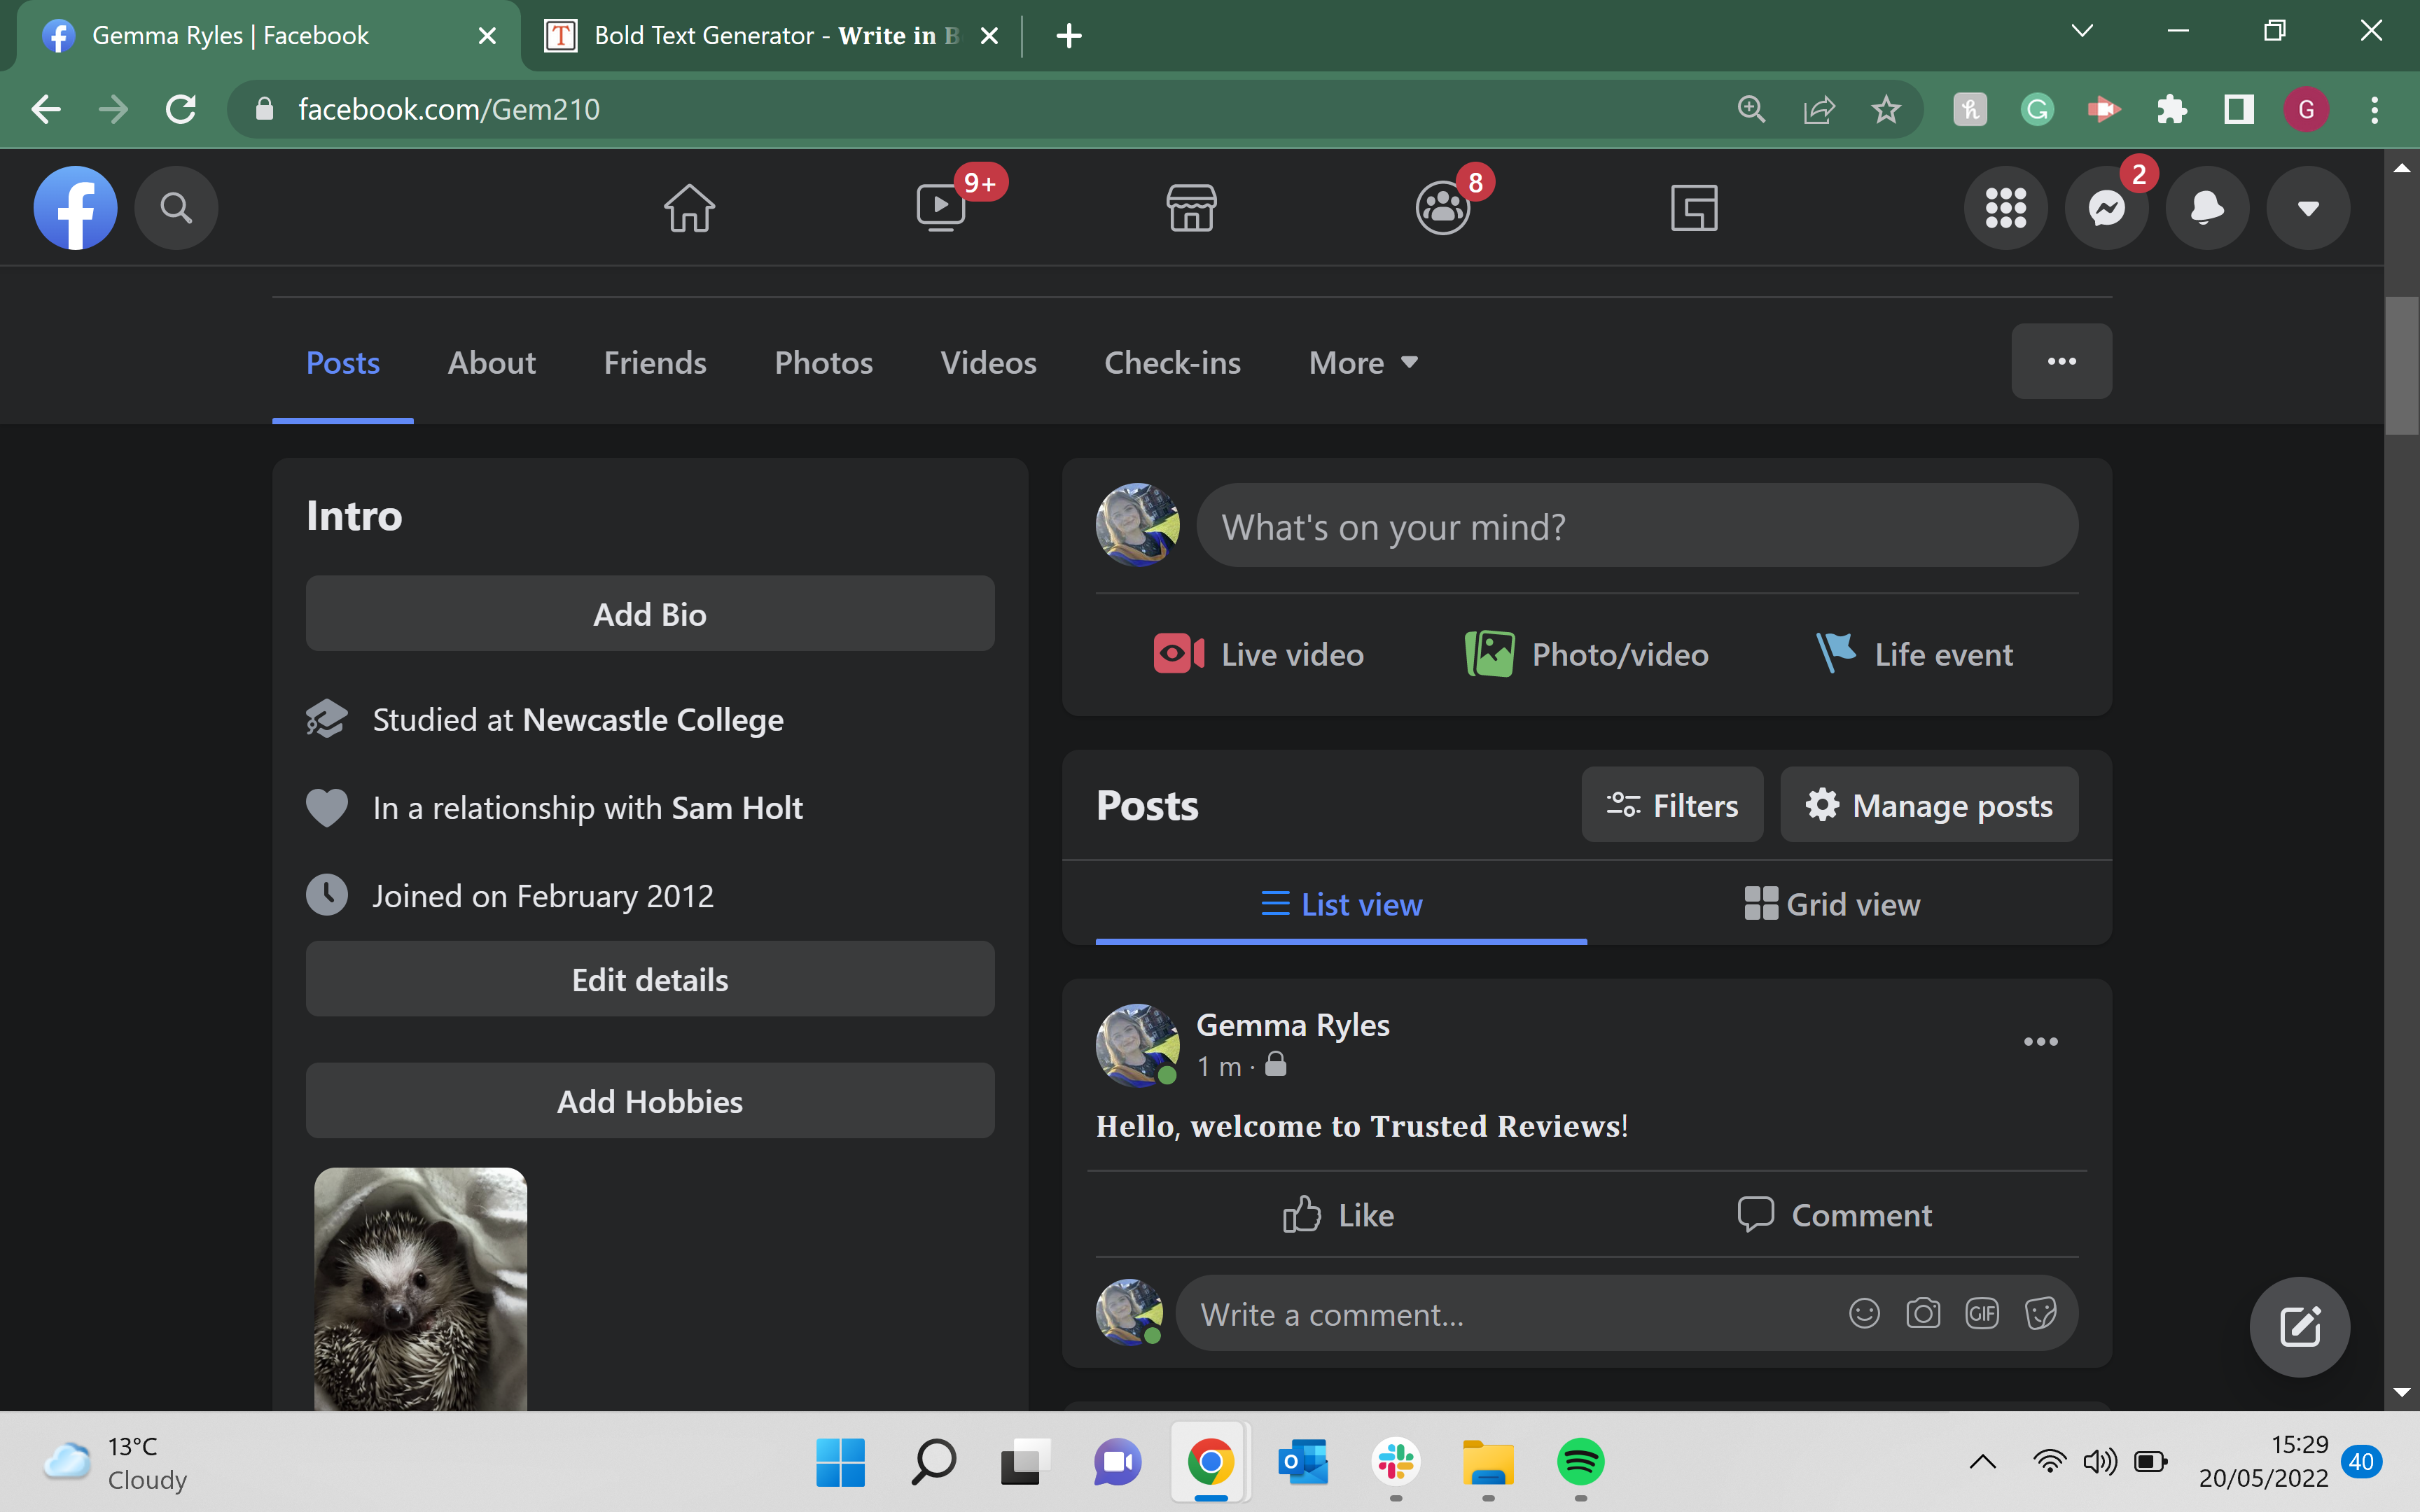Screen dimensions: 2420x1512
Task: Add a Photo/video to a post
Action: point(1587,654)
